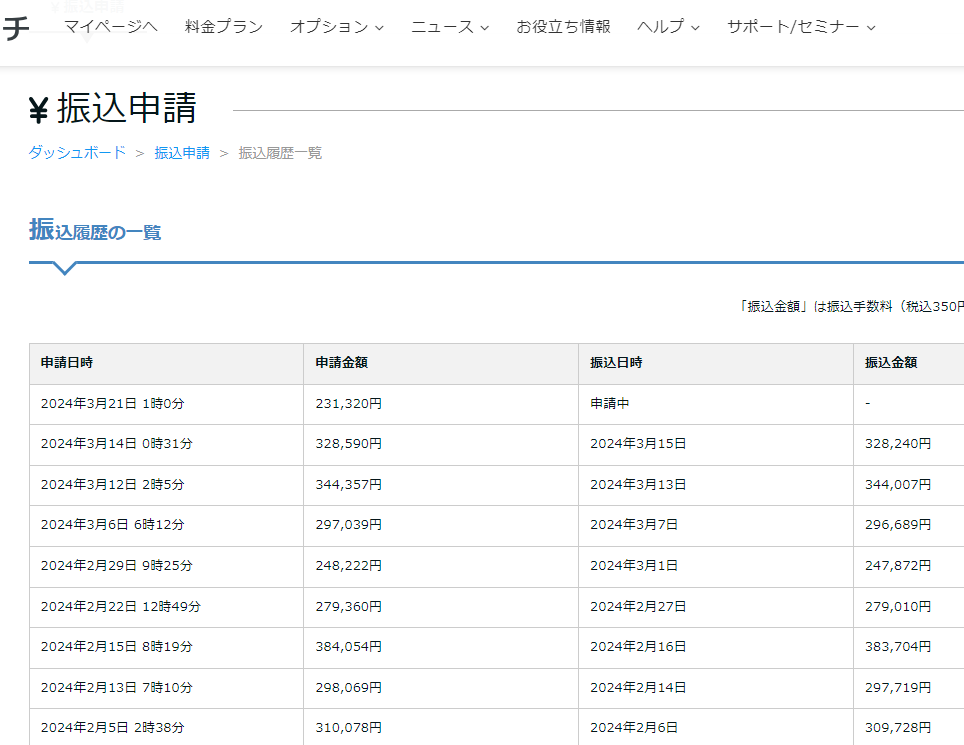The image size is (964, 745).
Task: Select the 2024年2月29日 9時25分 cell
Action: point(167,566)
